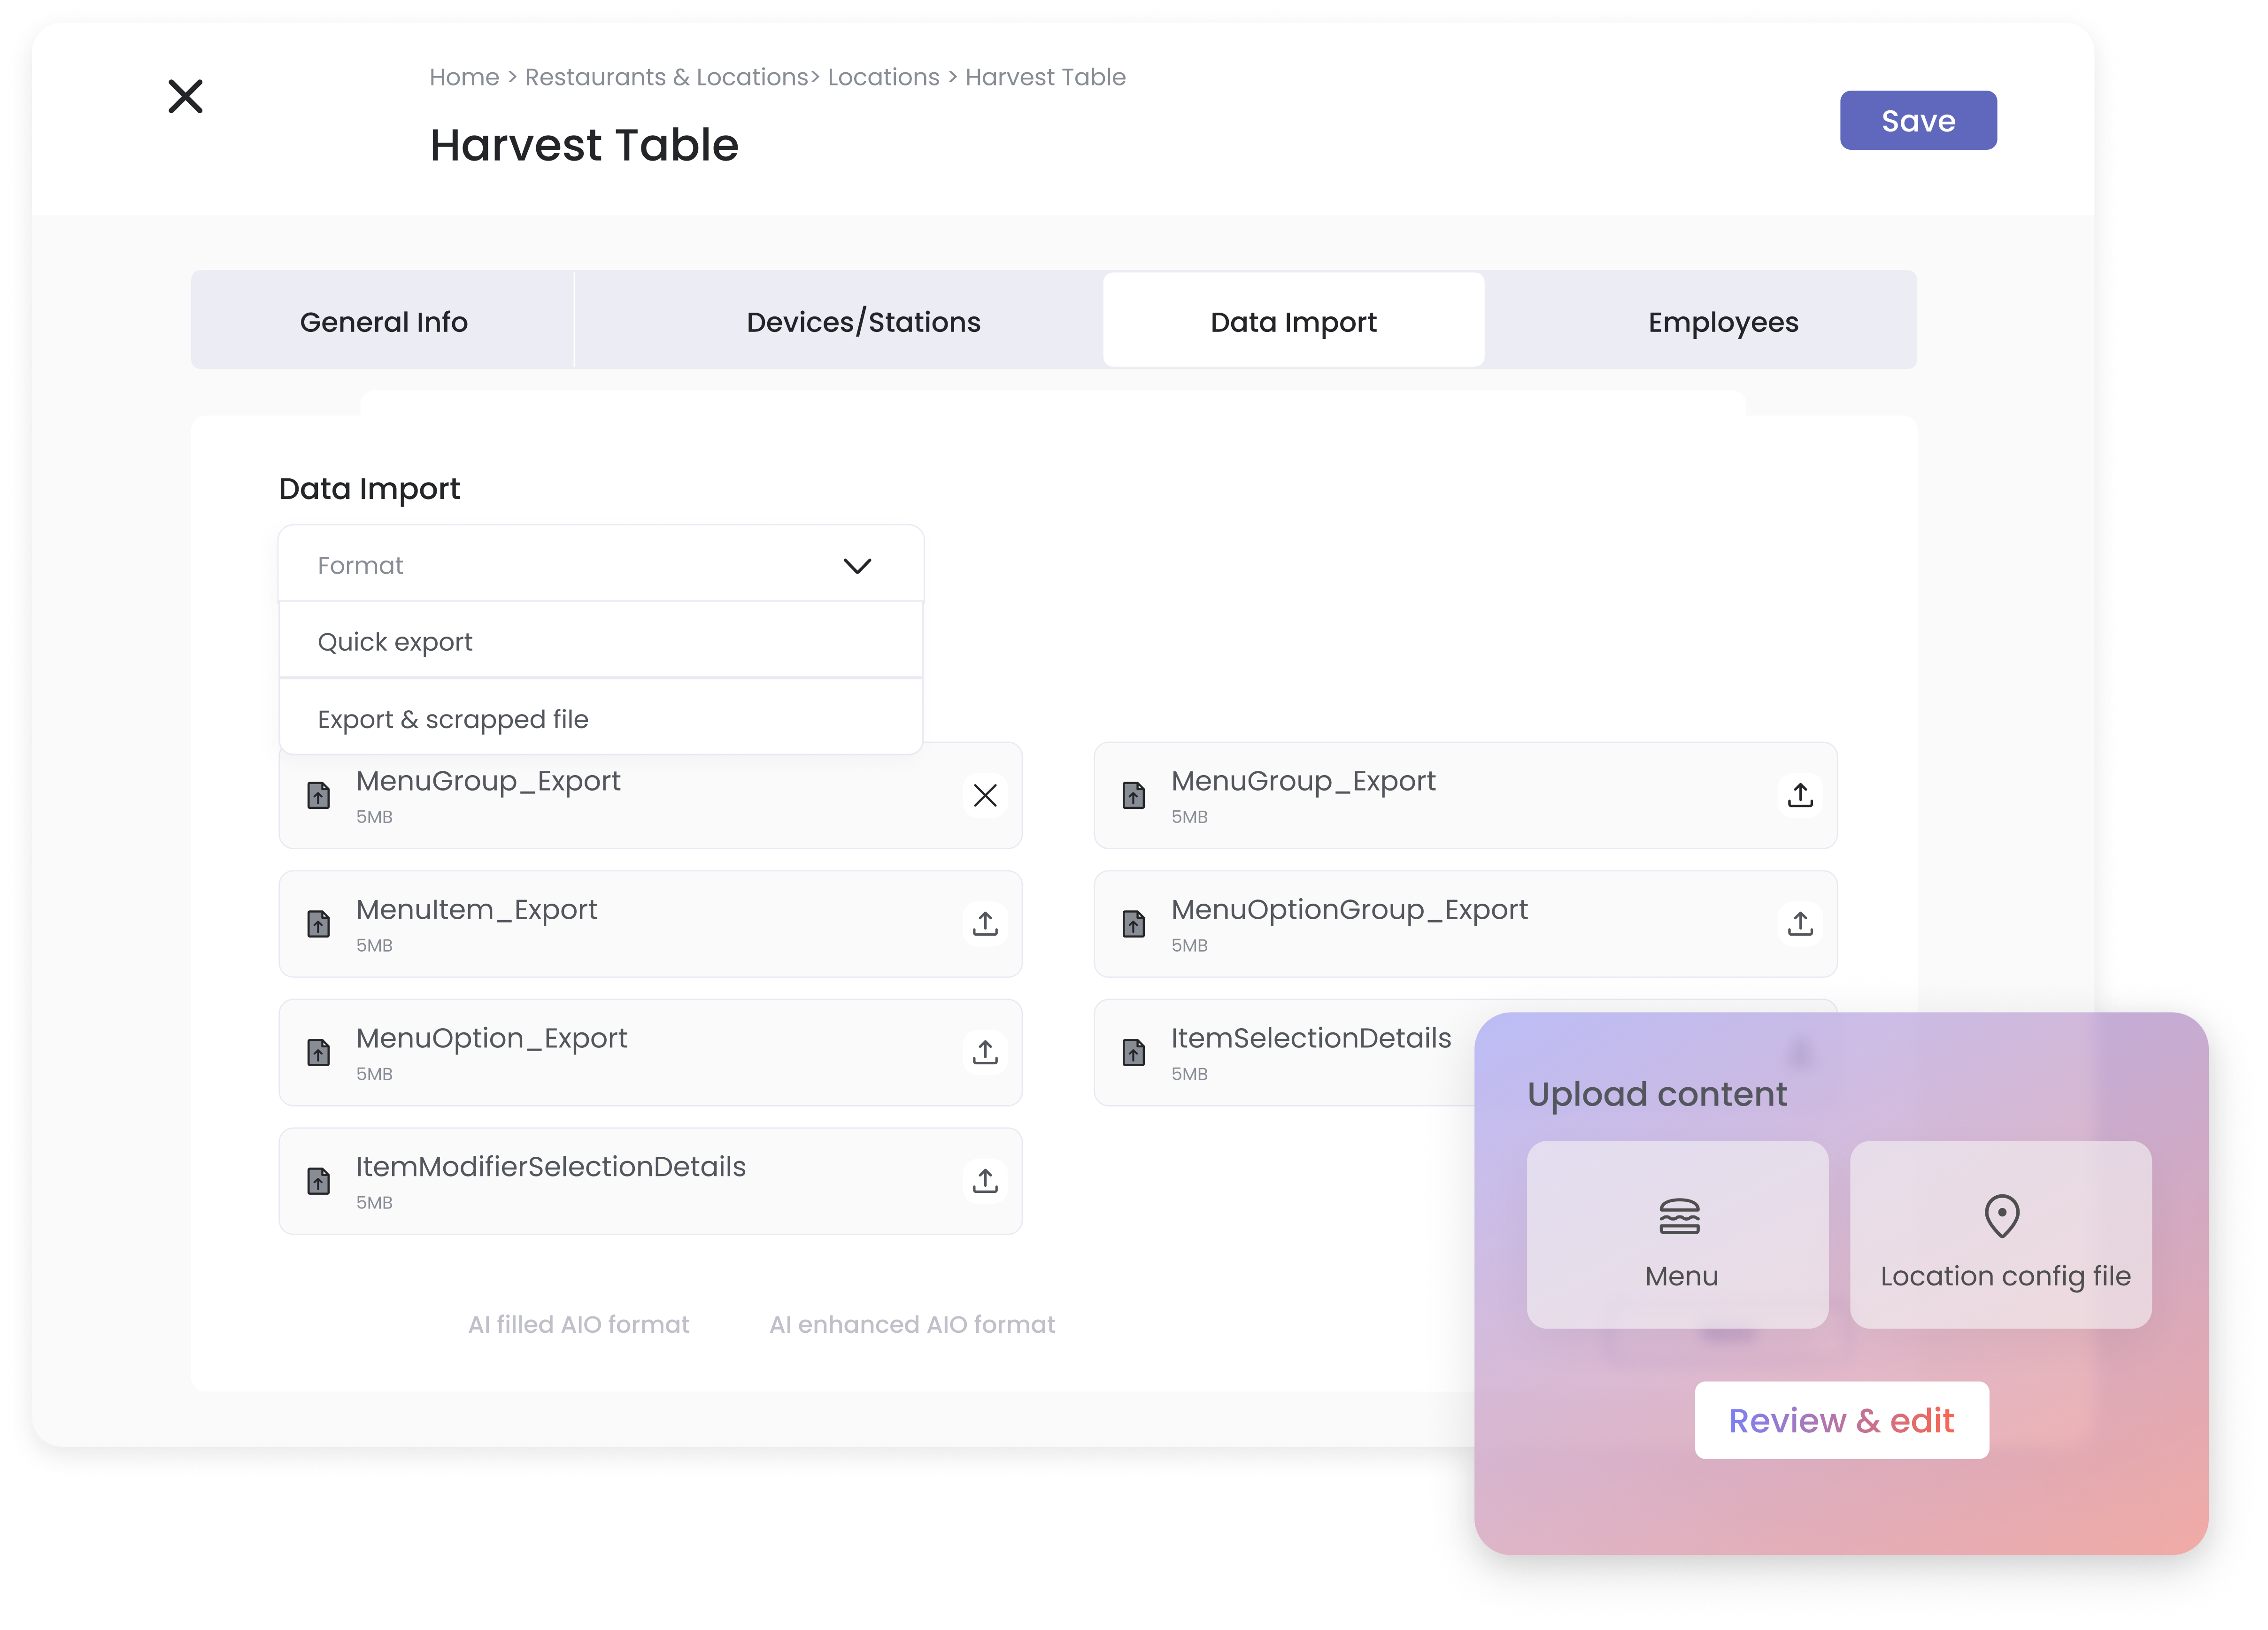This screenshot has height=1630, width=2268.
Task: Click upload icon for ItemModifierSelectionDetails
Action: pyautogui.click(x=984, y=1181)
